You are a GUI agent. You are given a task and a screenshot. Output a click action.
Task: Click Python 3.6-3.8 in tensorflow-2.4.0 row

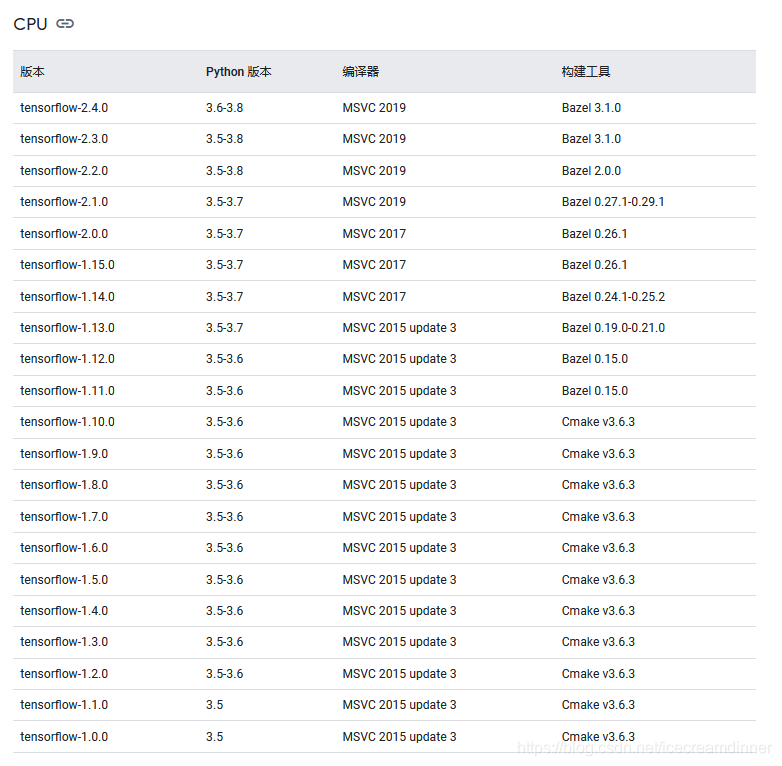click(224, 108)
